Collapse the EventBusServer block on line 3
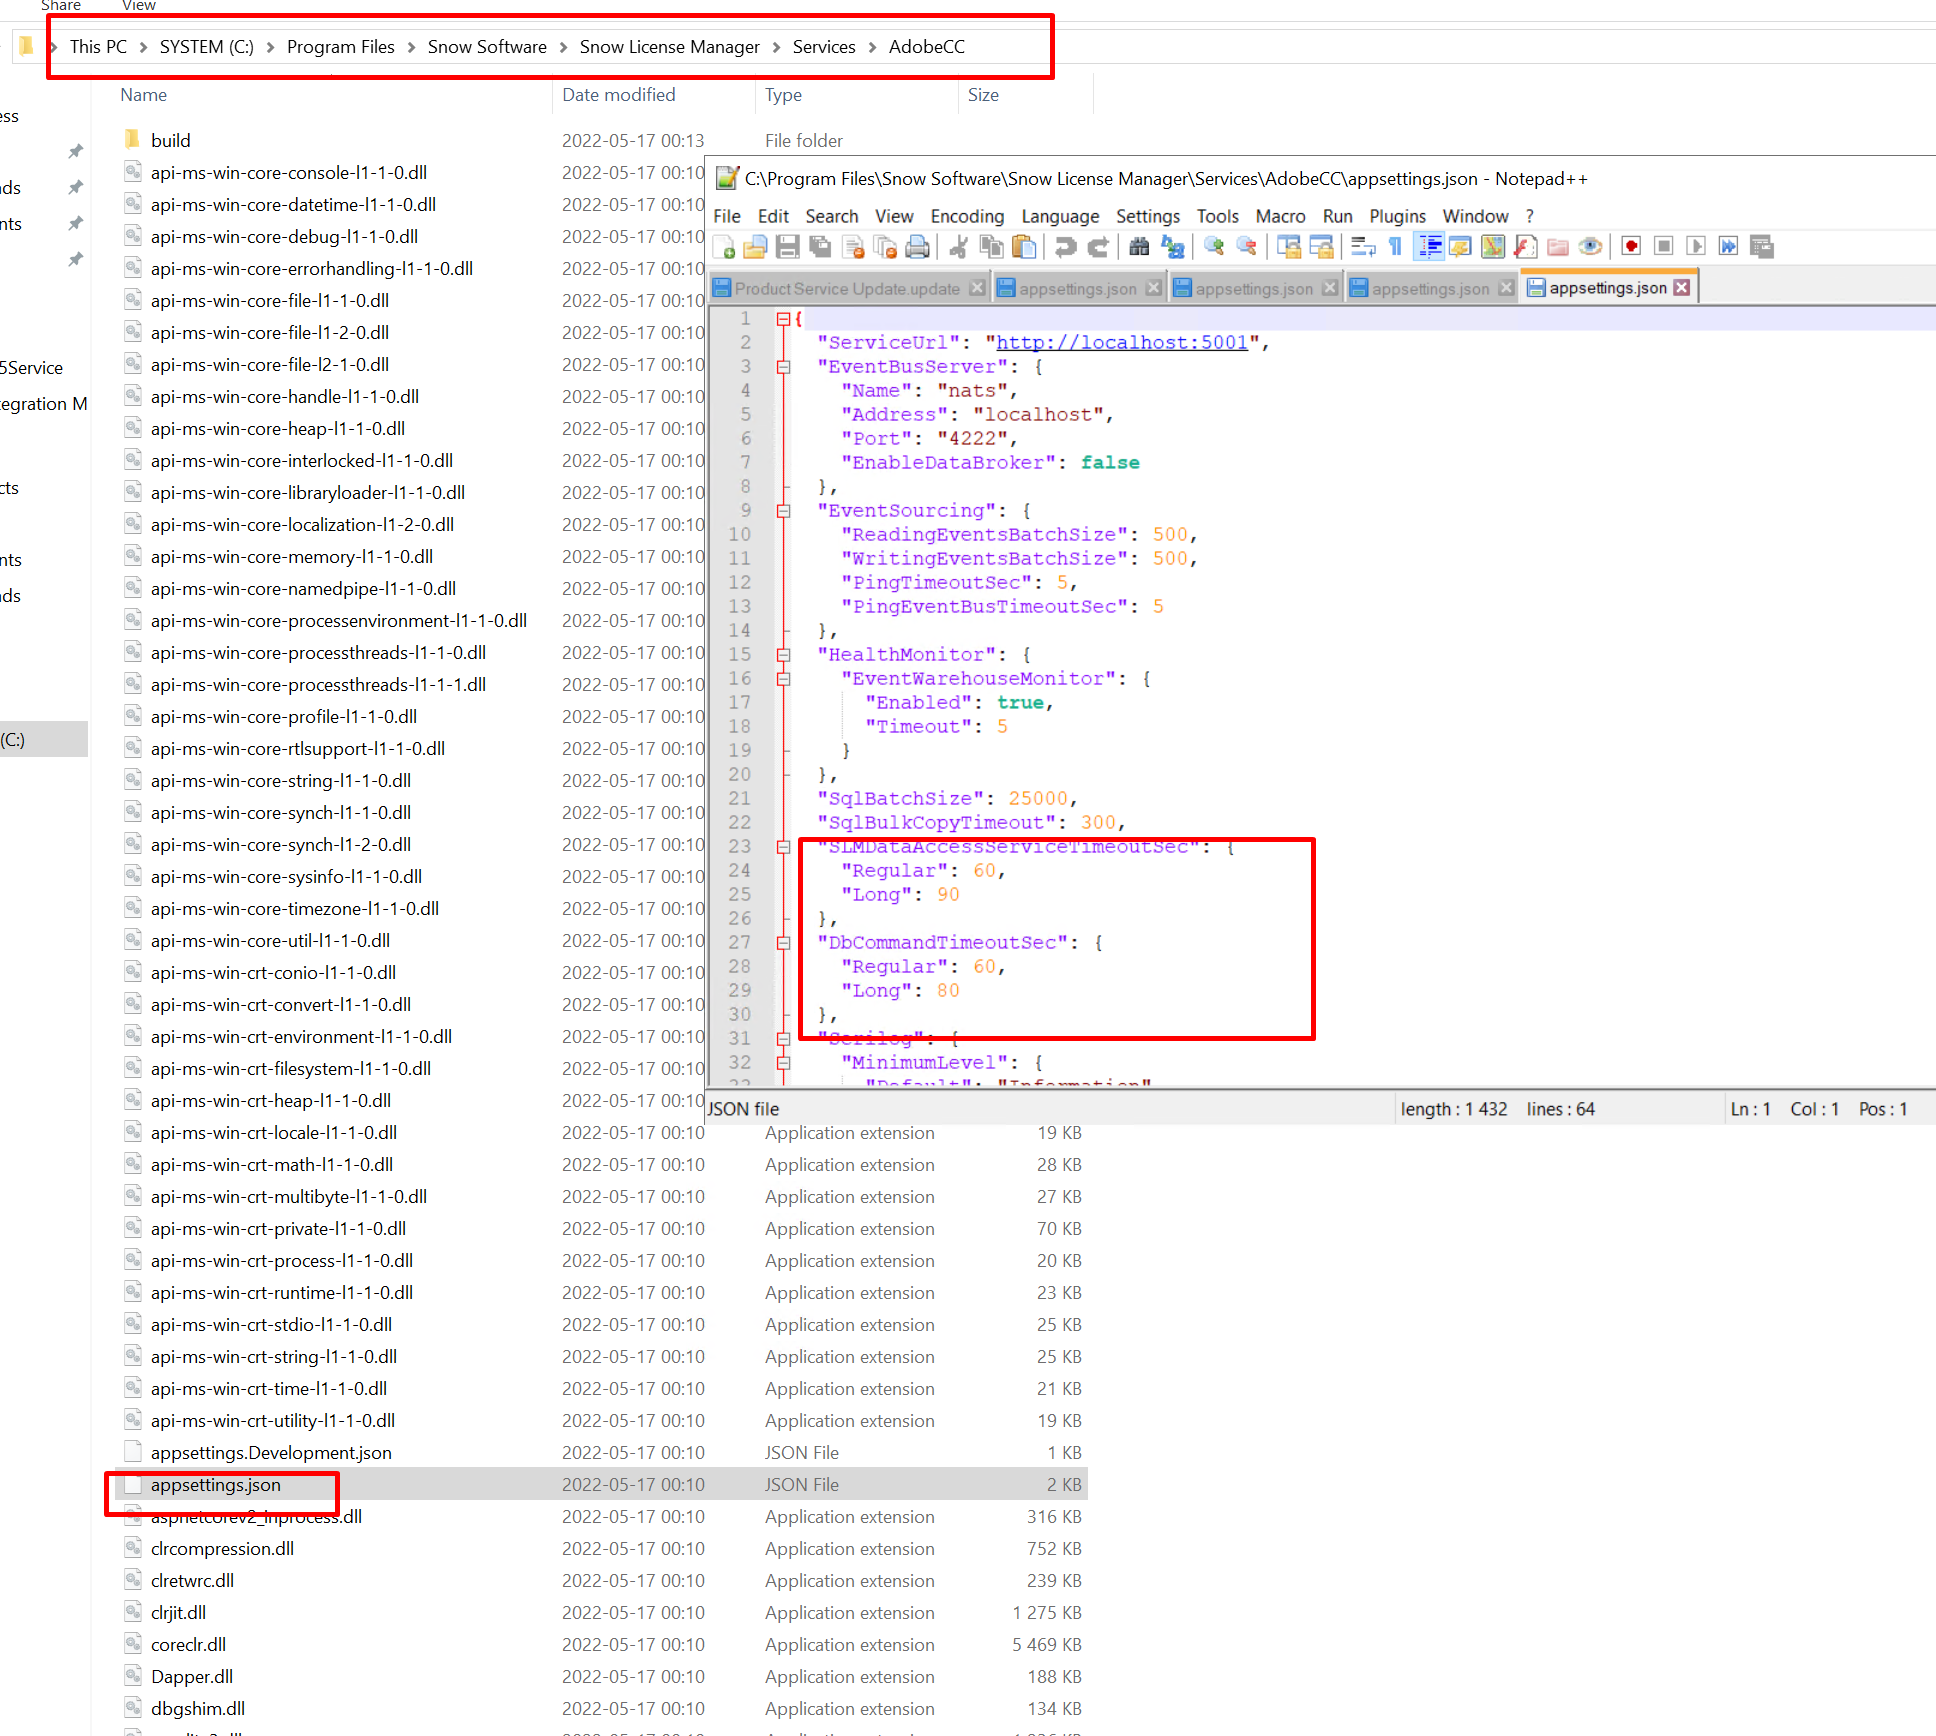The width and height of the screenshot is (1936, 1736). point(784,367)
